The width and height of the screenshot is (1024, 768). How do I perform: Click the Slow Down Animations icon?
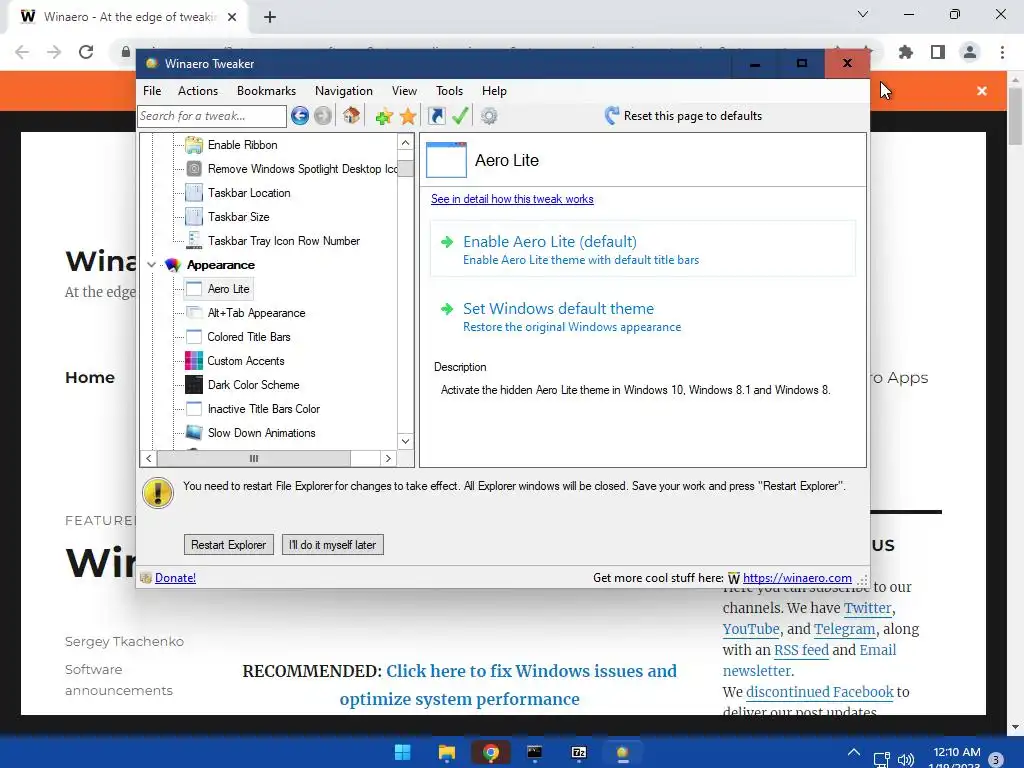[194, 433]
